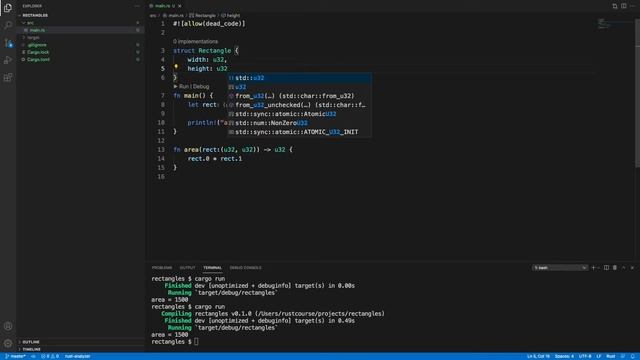
Task: Click the notifications bell in status bar
Action: point(633,356)
